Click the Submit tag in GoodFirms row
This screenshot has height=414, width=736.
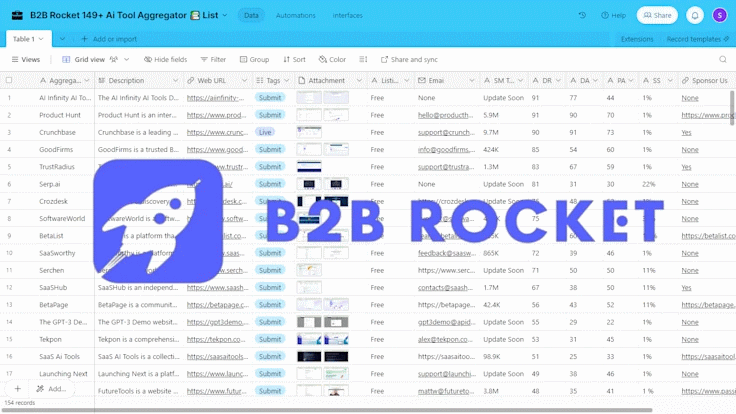(x=270, y=149)
